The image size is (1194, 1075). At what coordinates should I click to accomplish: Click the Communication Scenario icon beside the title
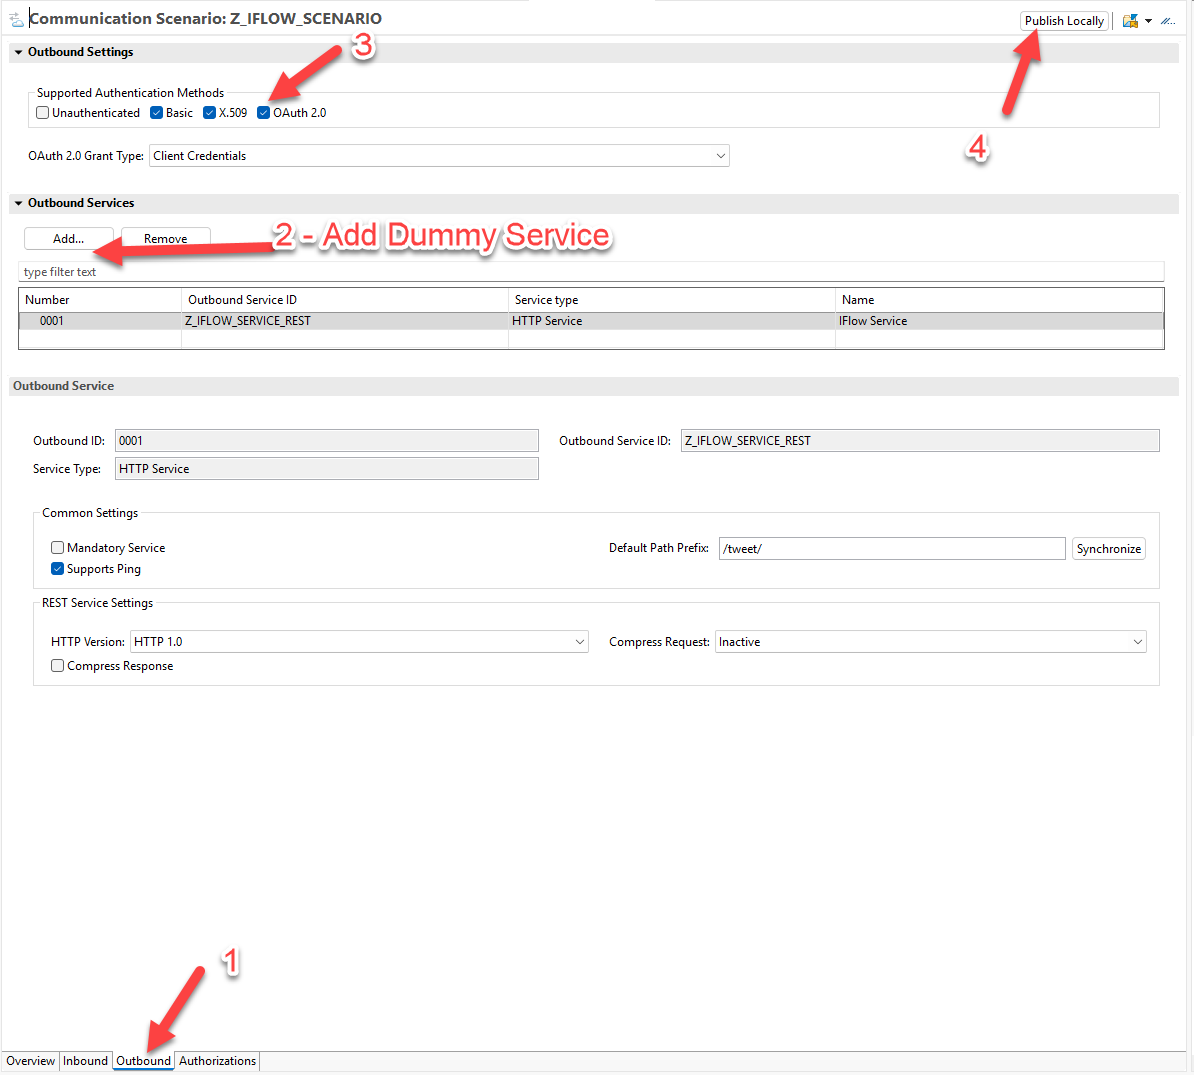(x=16, y=19)
